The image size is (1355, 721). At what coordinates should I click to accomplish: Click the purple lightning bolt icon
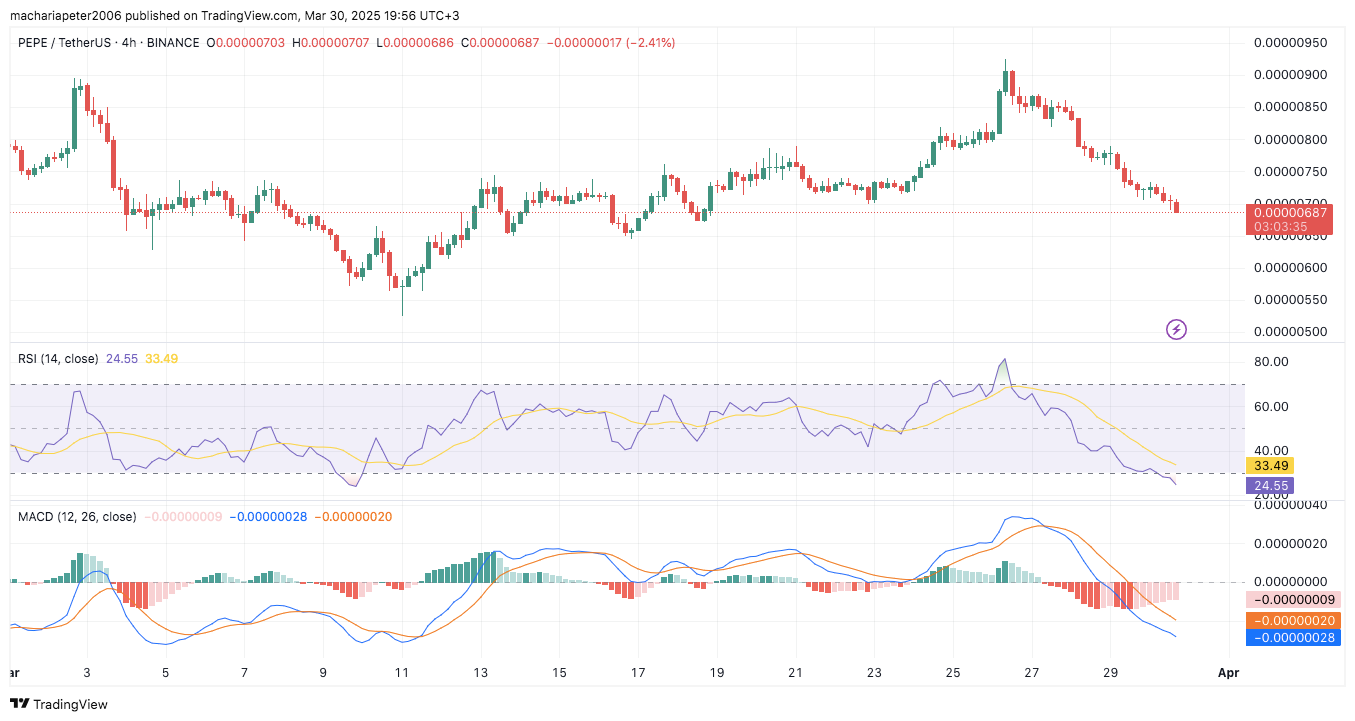1177,329
